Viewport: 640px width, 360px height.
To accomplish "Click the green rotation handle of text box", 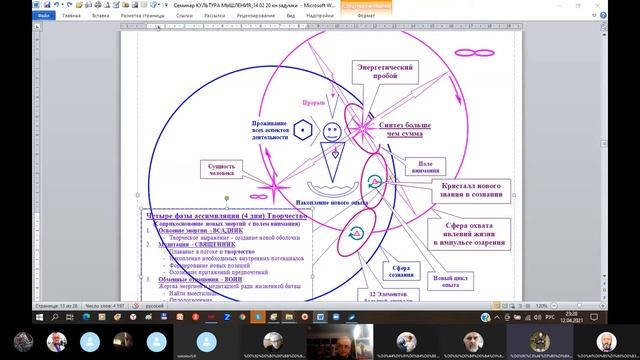I will tap(227, 198).
